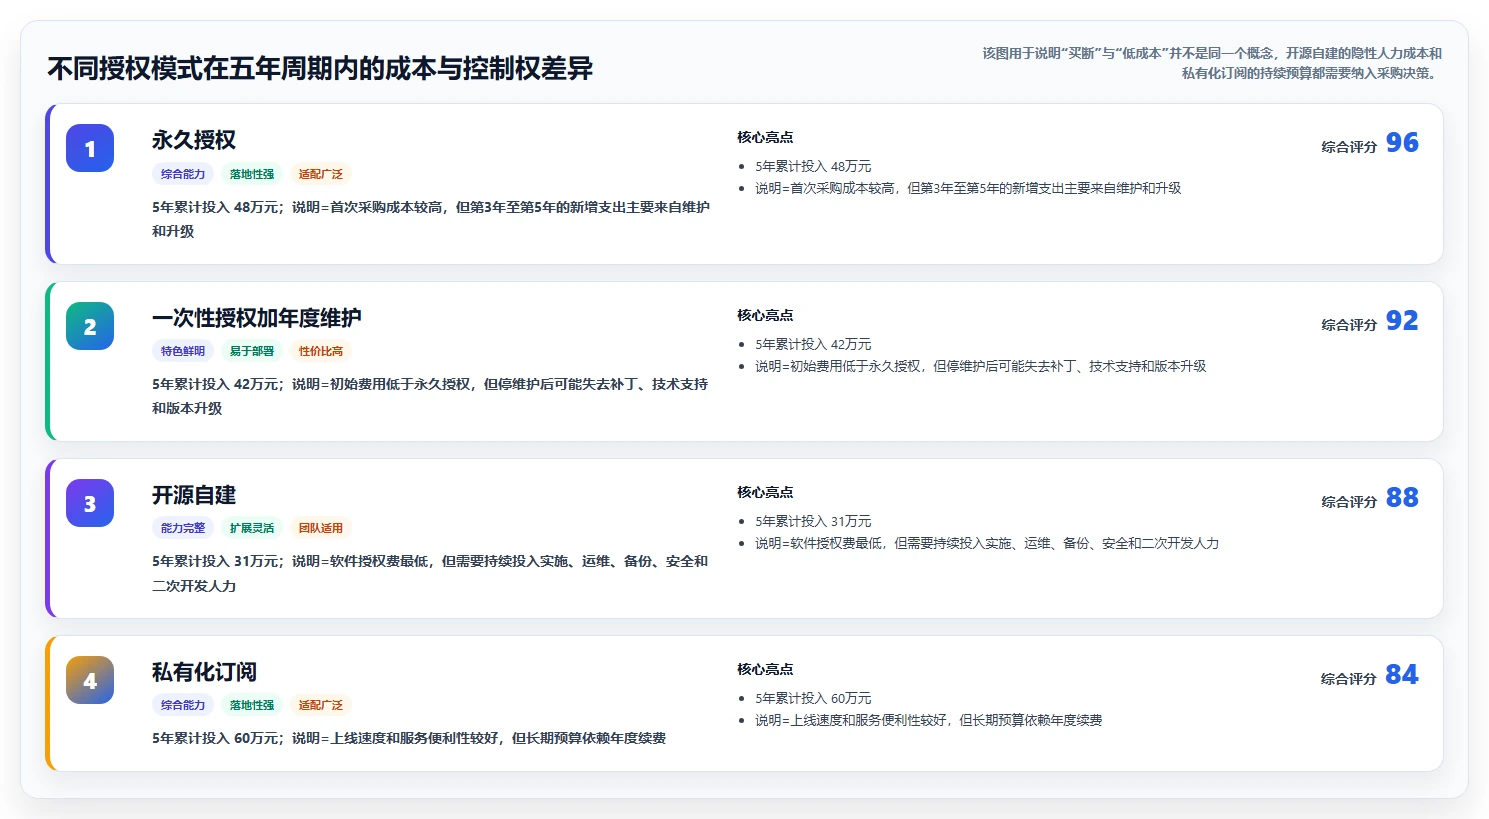
Task: Click the 综合评分 label beside 88
Action: pos(1349,502)
